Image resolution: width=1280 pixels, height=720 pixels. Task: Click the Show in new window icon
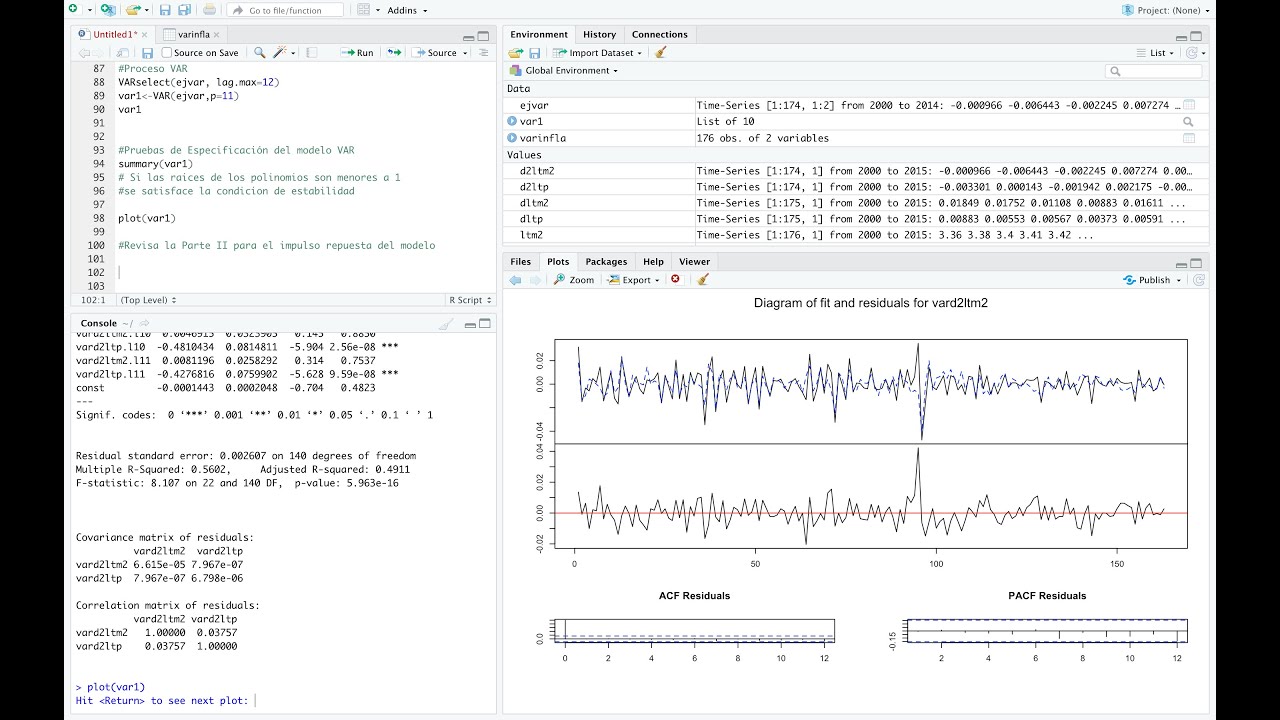[x=123, y=53]
